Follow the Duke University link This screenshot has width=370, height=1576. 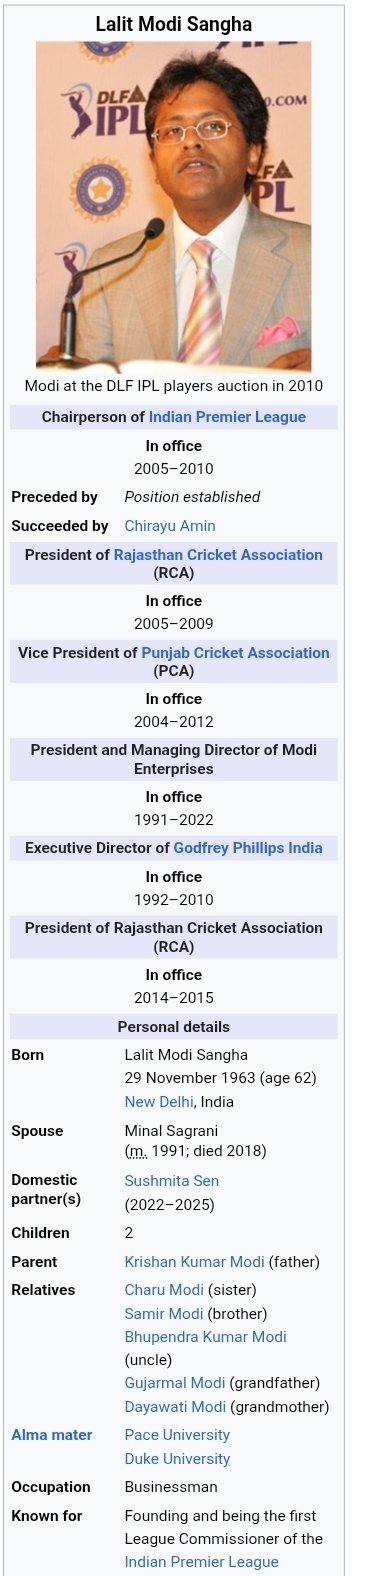tap(177, 1459)
